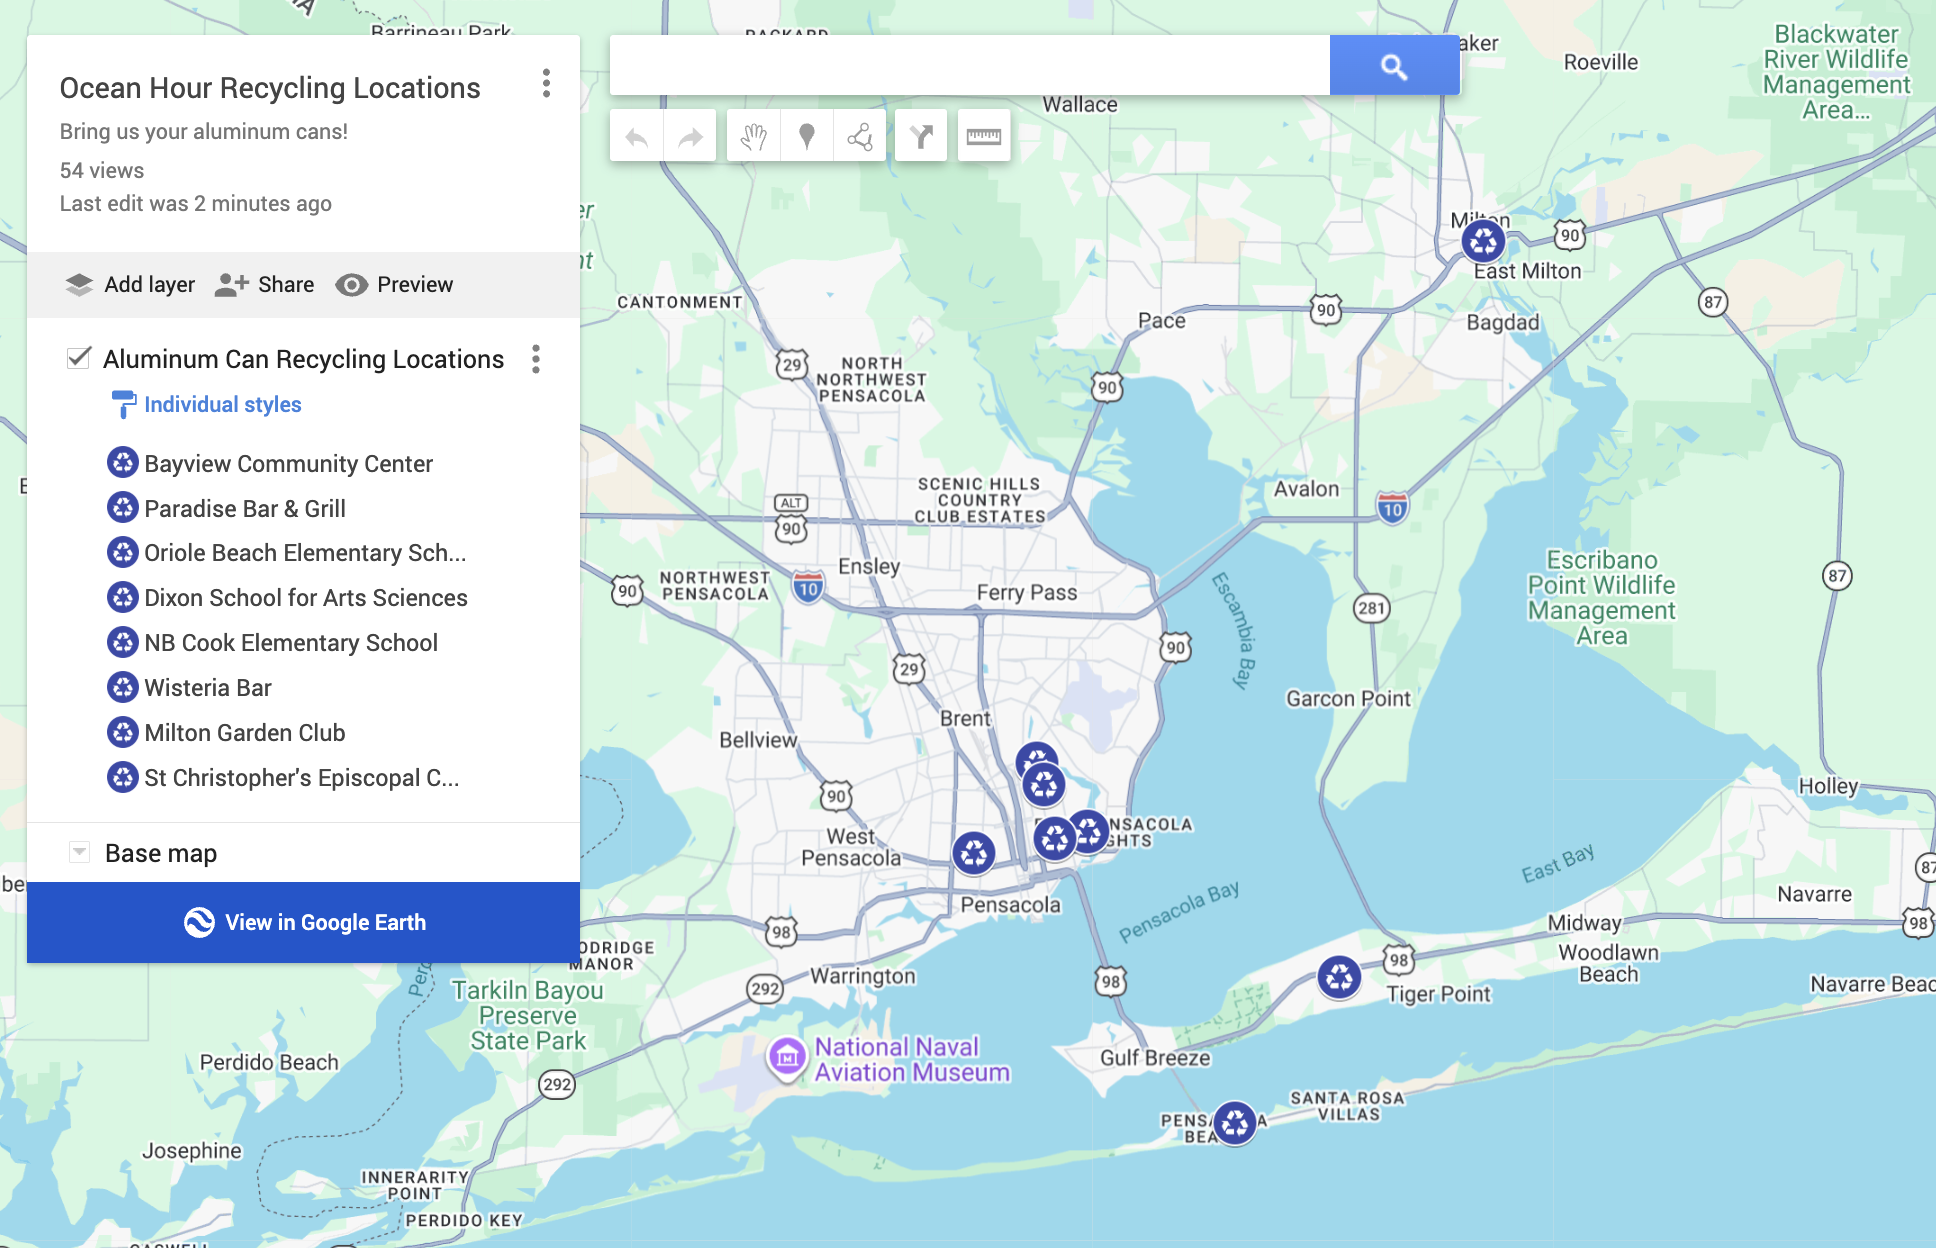
Task: Click Add layer button
Action: click(130, 285)
